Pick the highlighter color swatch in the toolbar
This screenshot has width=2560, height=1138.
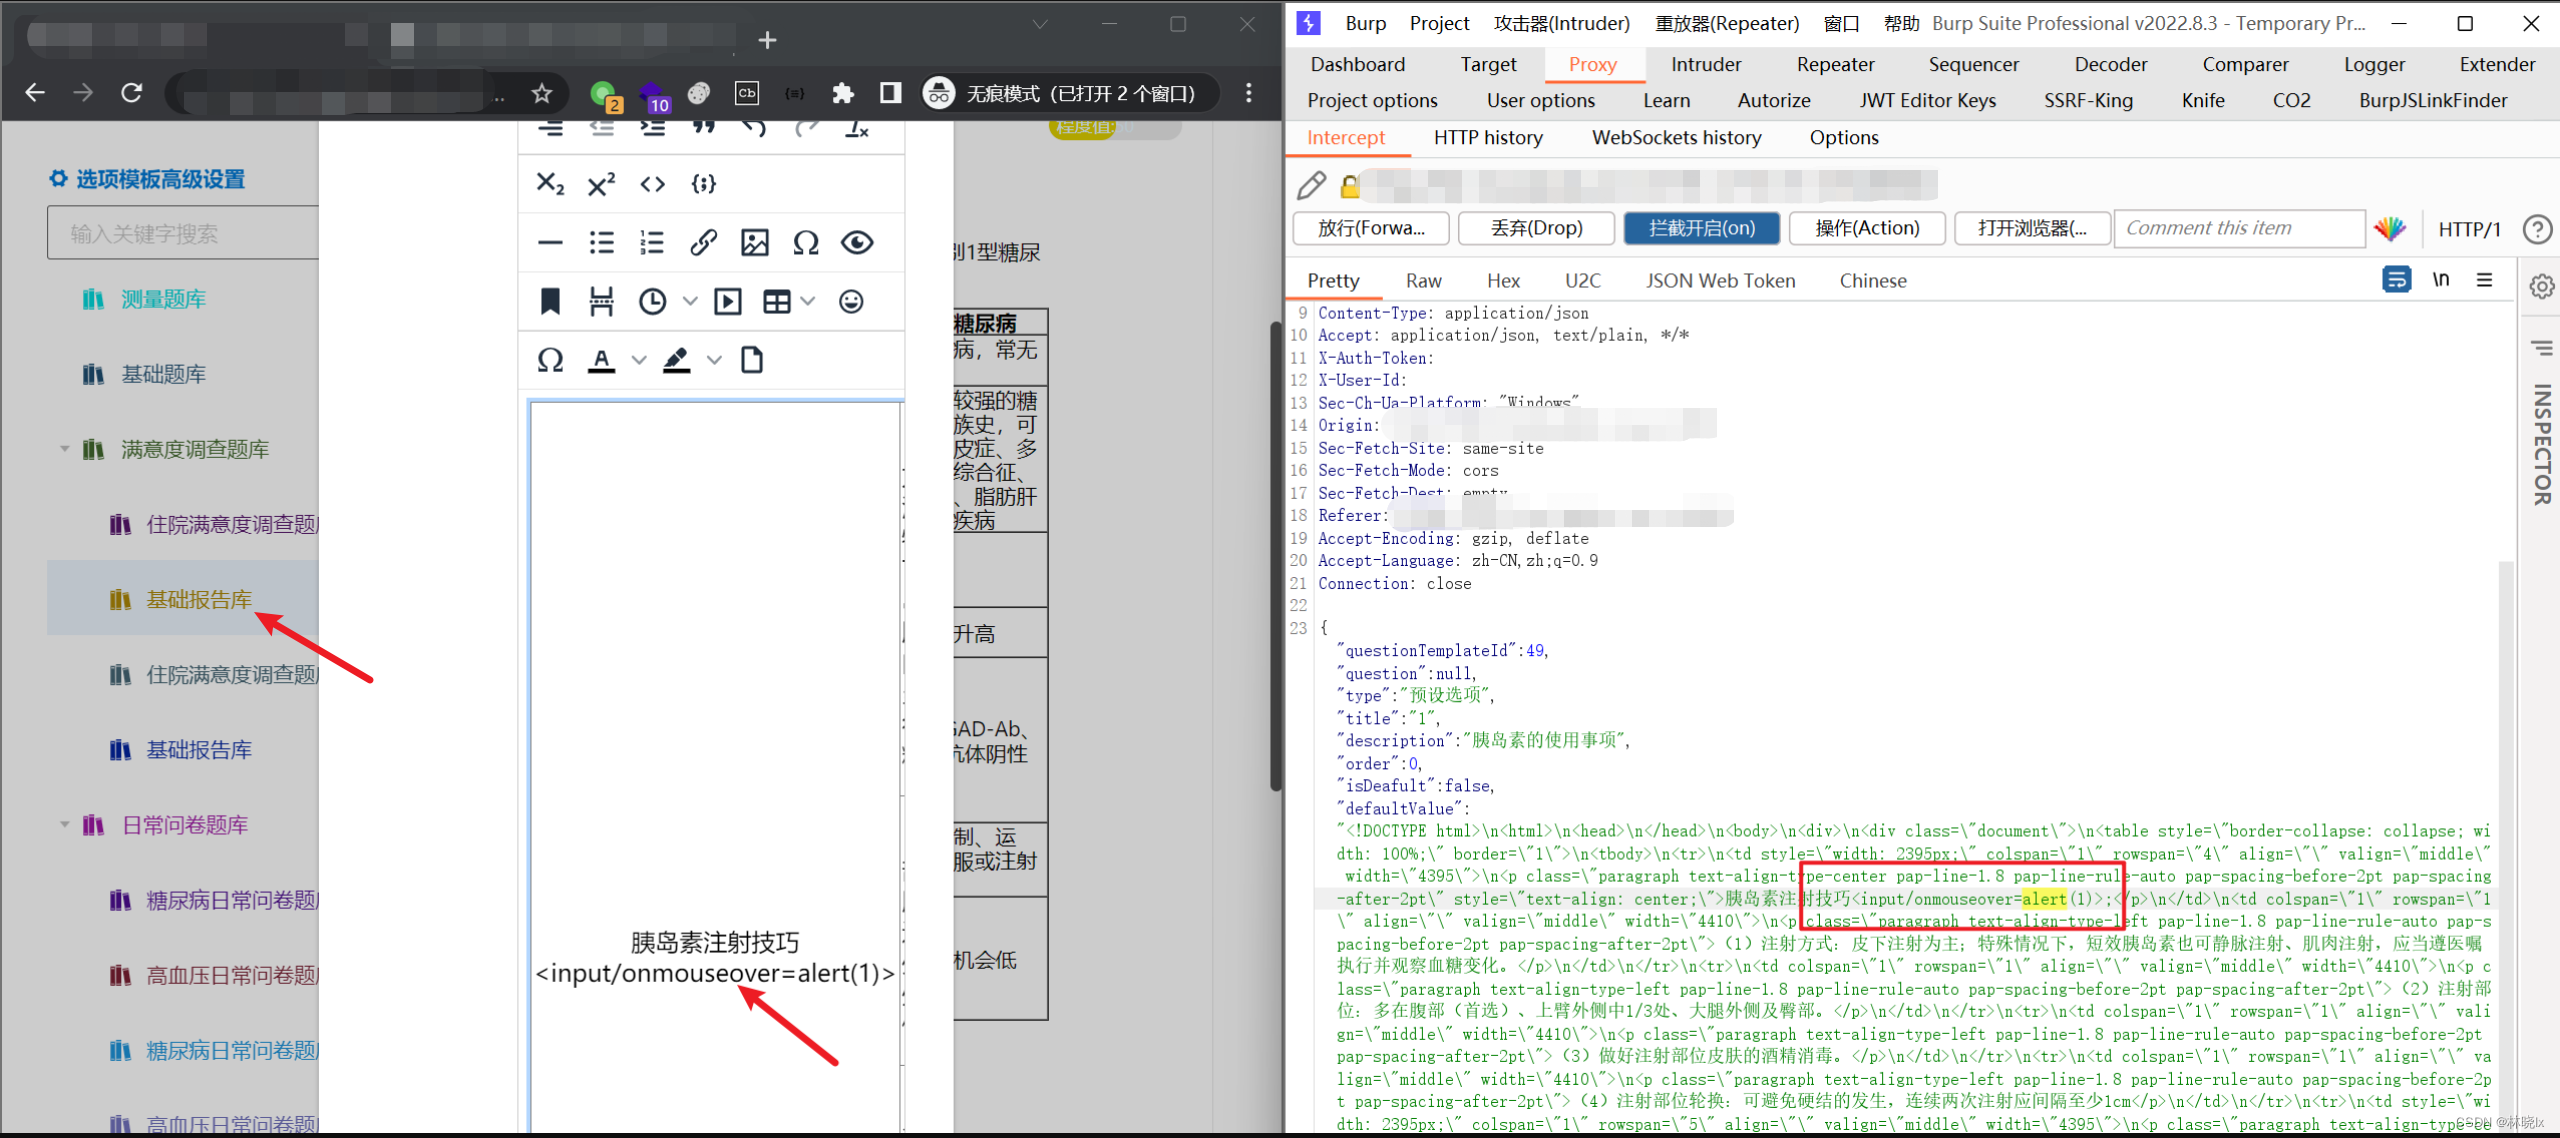point(677,360)
